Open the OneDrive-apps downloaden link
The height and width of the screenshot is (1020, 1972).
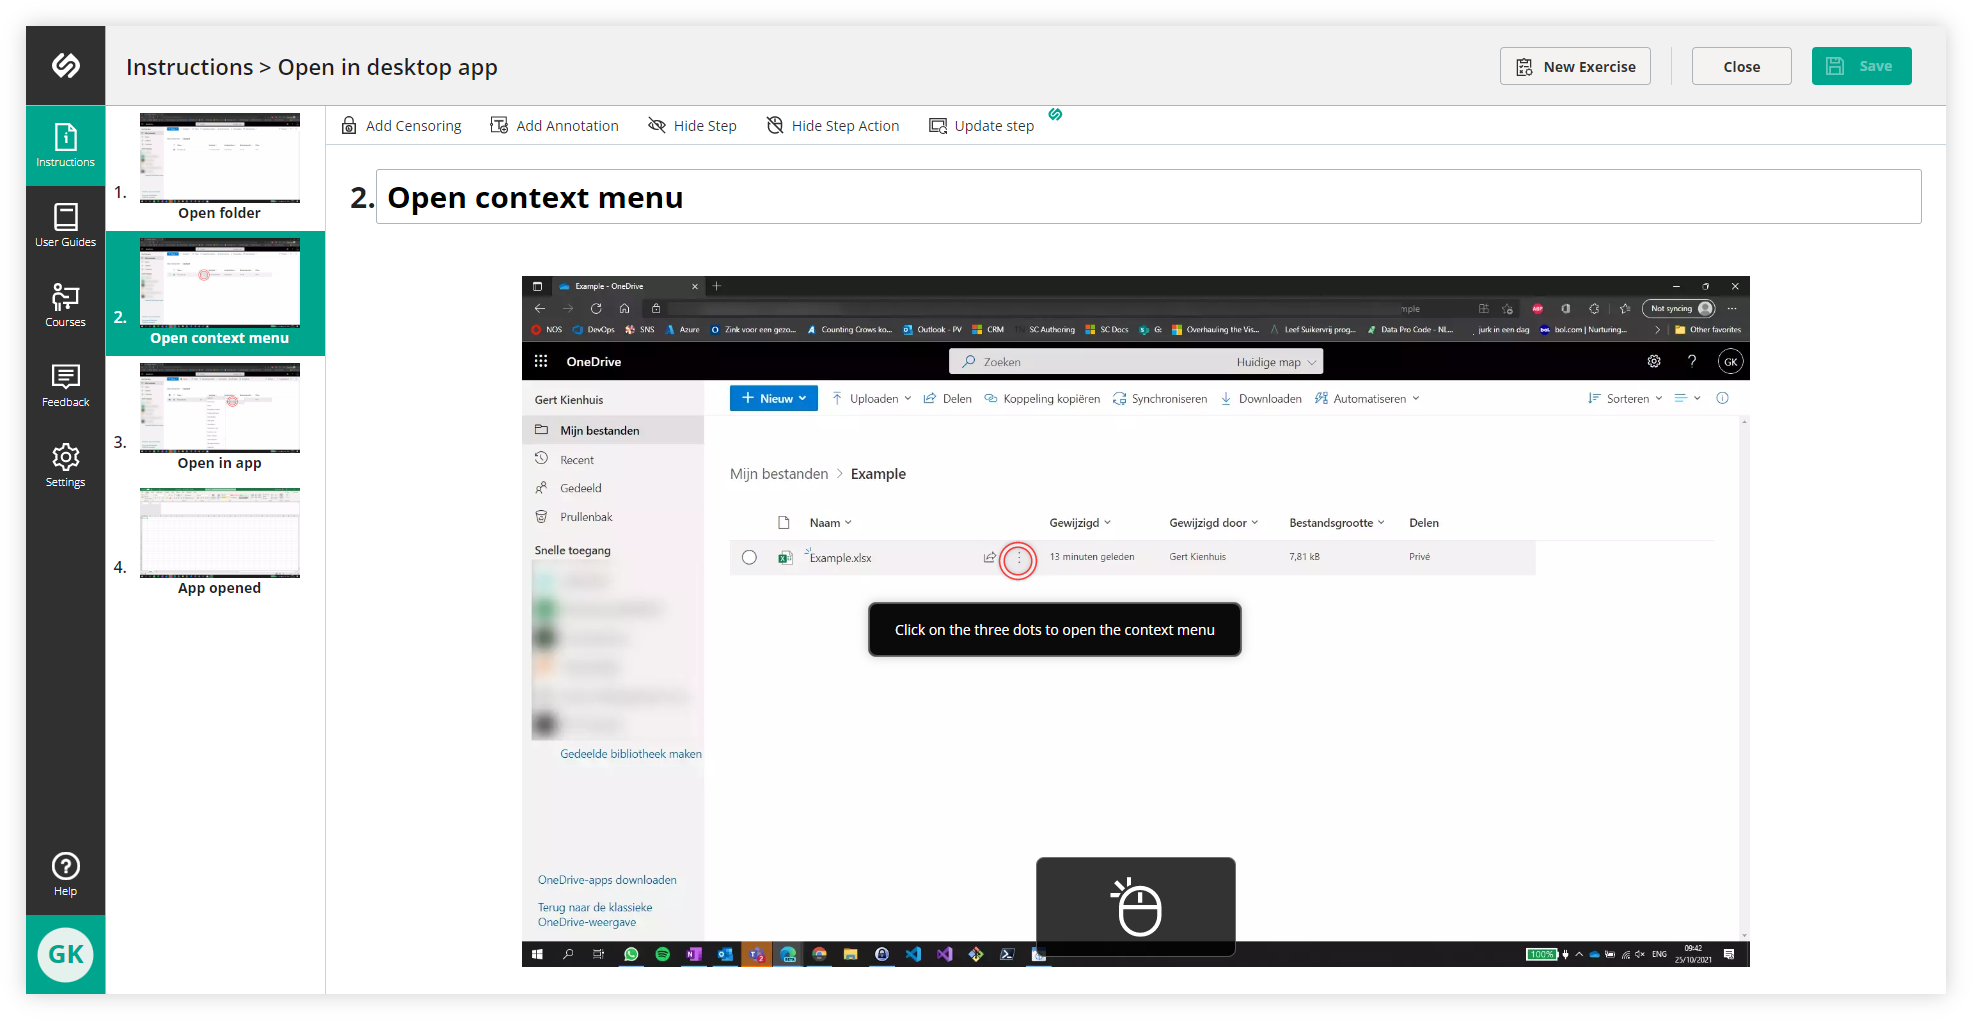607,880
